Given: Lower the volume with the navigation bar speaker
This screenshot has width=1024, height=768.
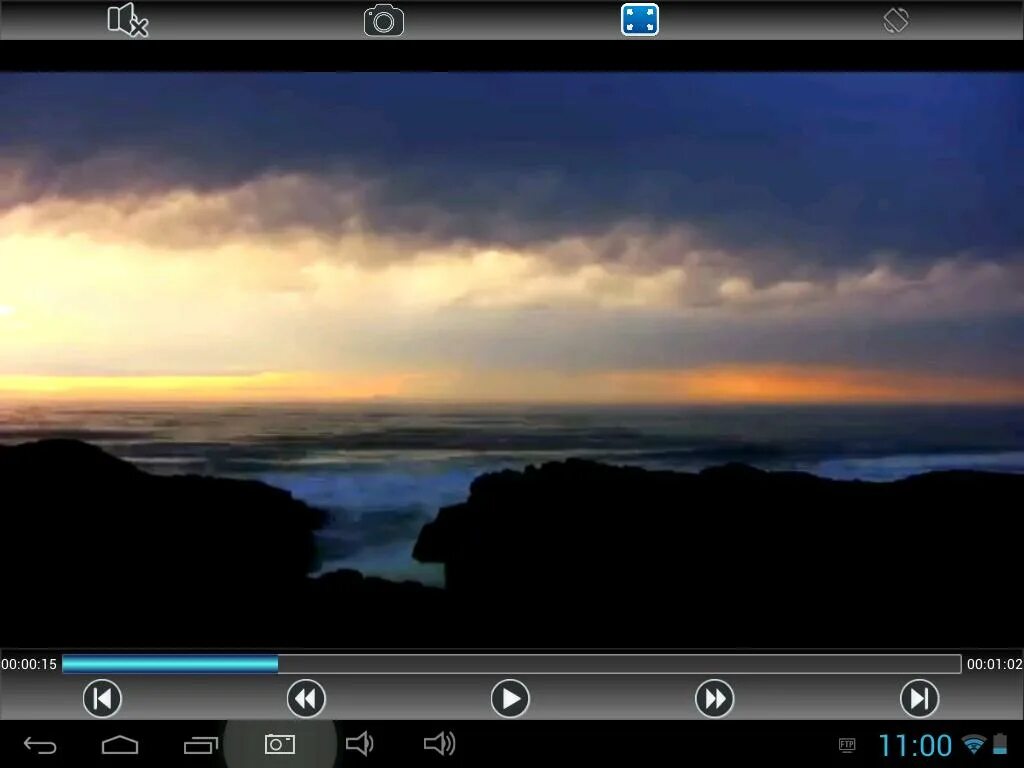Looking at the screenshot, I should (x=359, y=744).
